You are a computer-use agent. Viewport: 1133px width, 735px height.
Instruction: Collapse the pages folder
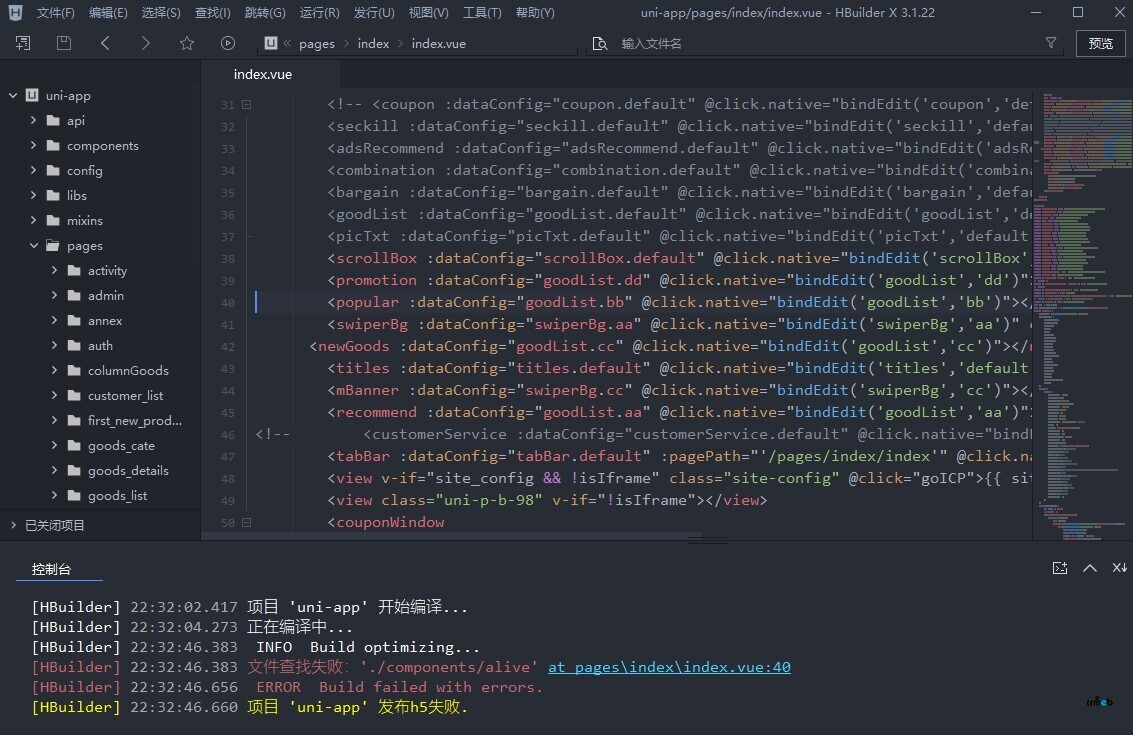33,246
